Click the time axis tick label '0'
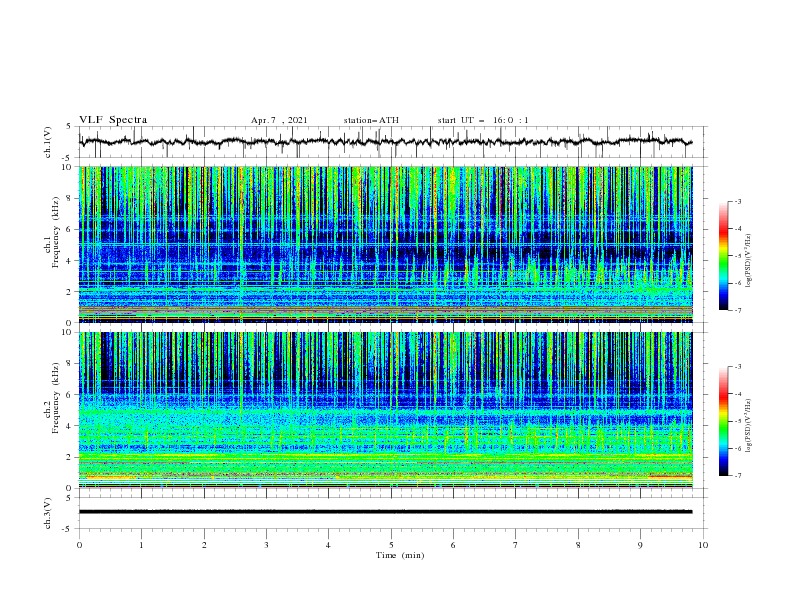Image resolution: width=792 pixels, height=612 pixels. tap(79, 545)
